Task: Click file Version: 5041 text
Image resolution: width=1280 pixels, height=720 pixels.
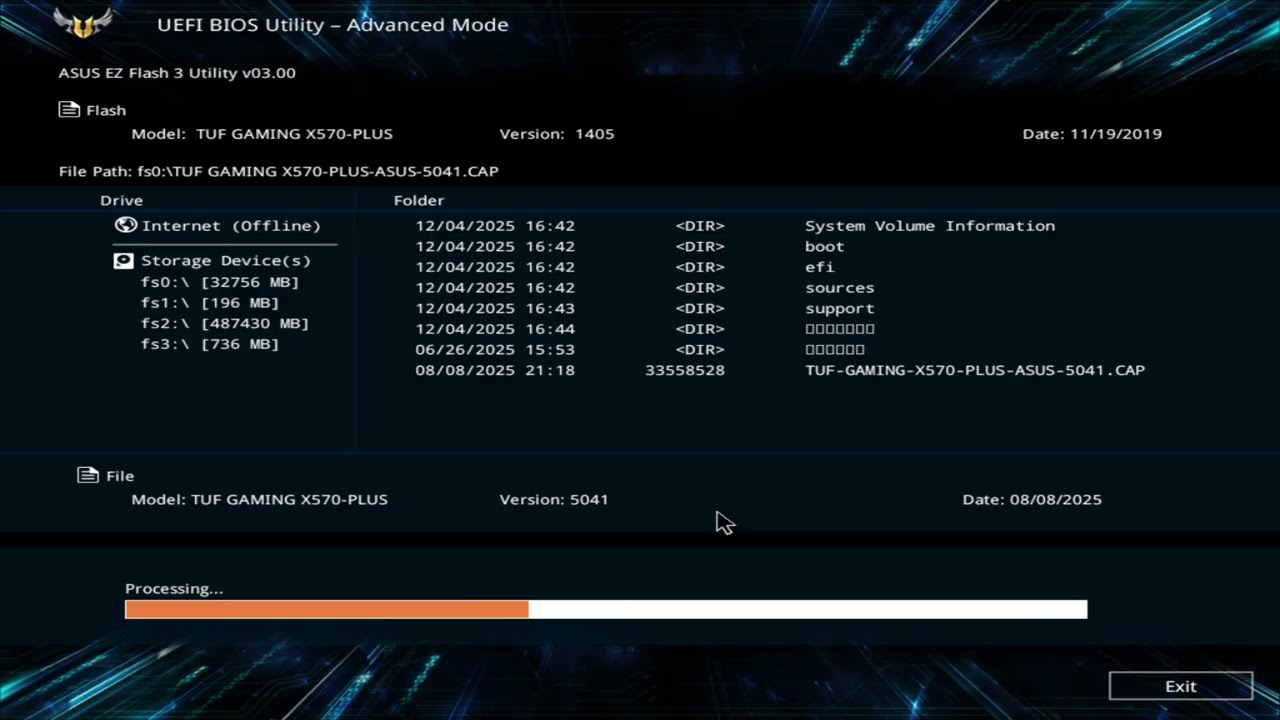Action: (554, 499)
